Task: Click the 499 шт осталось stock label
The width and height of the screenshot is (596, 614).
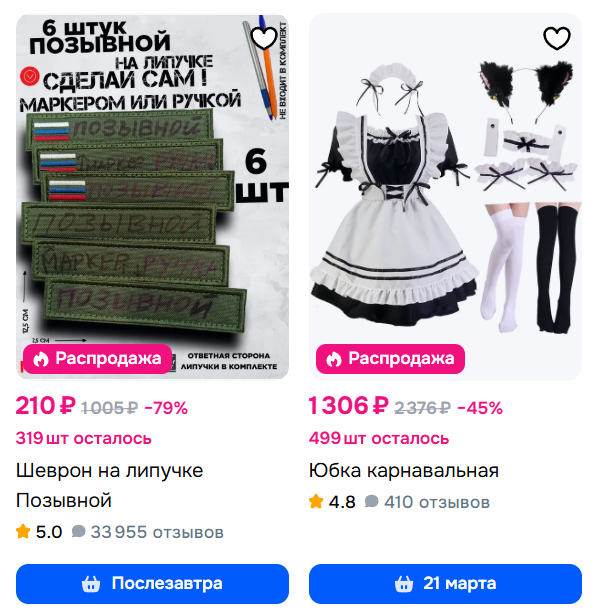Action: [379, 438]
